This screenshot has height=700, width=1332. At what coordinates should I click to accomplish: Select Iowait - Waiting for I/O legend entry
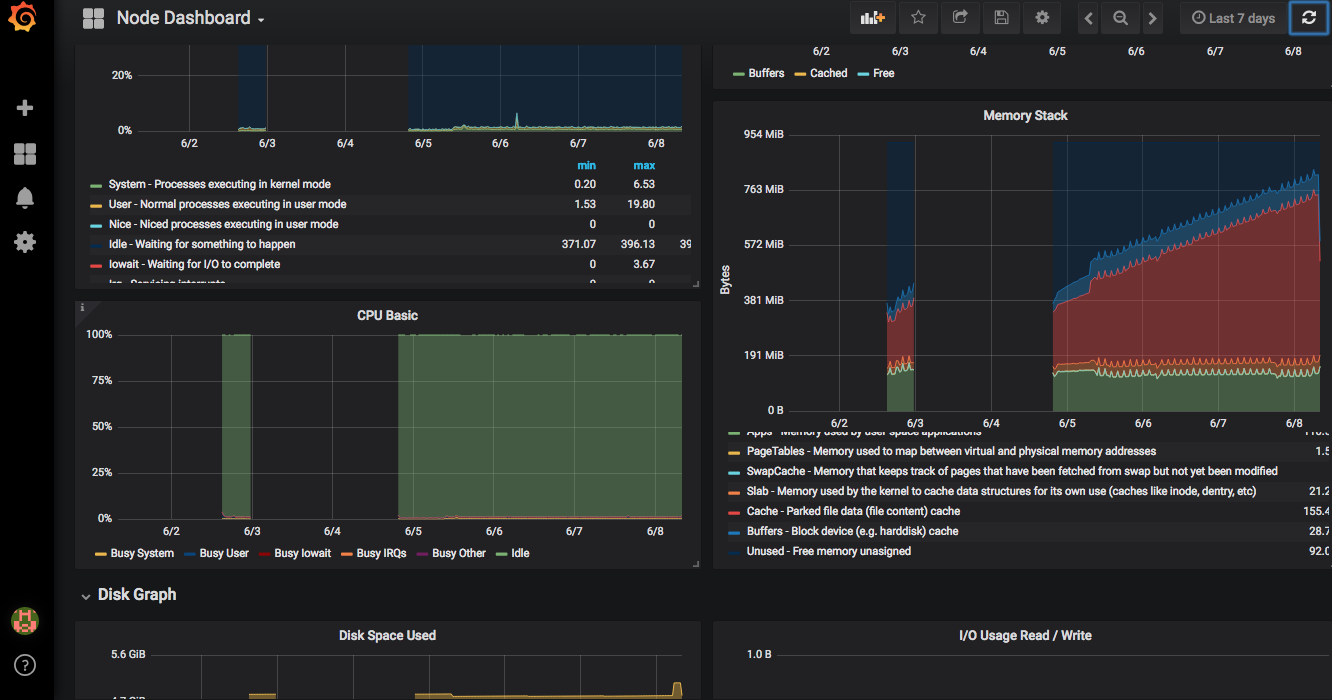coord(194,264)
